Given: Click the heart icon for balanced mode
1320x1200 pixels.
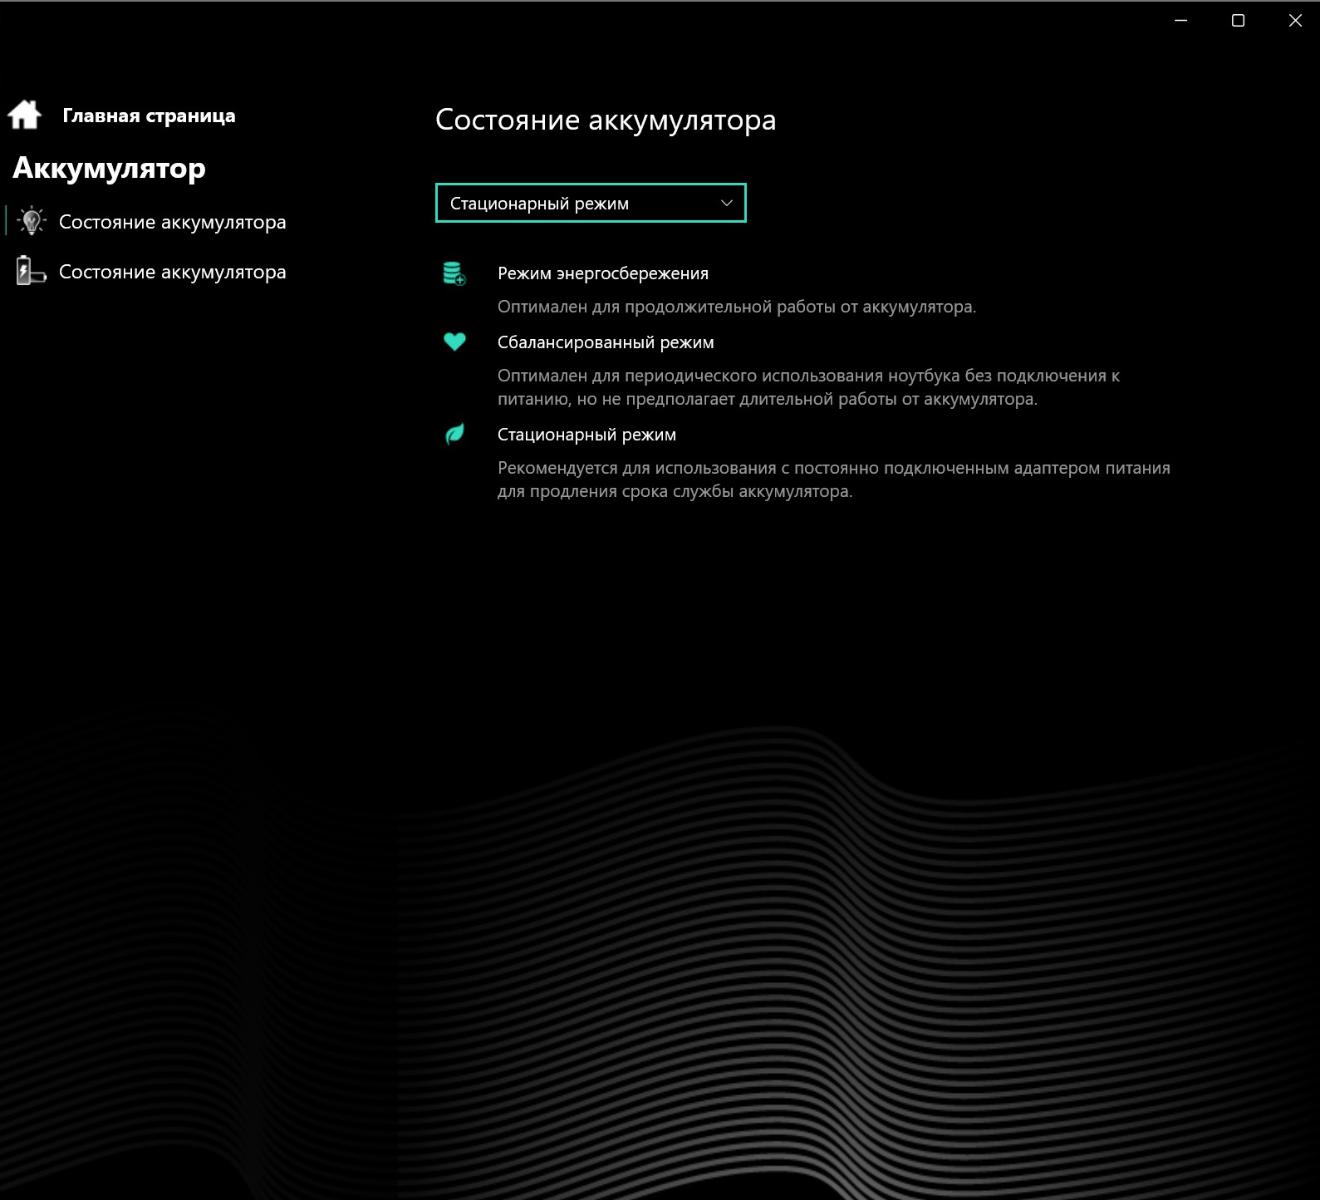Looking at the screenshot, I should 454,342.
